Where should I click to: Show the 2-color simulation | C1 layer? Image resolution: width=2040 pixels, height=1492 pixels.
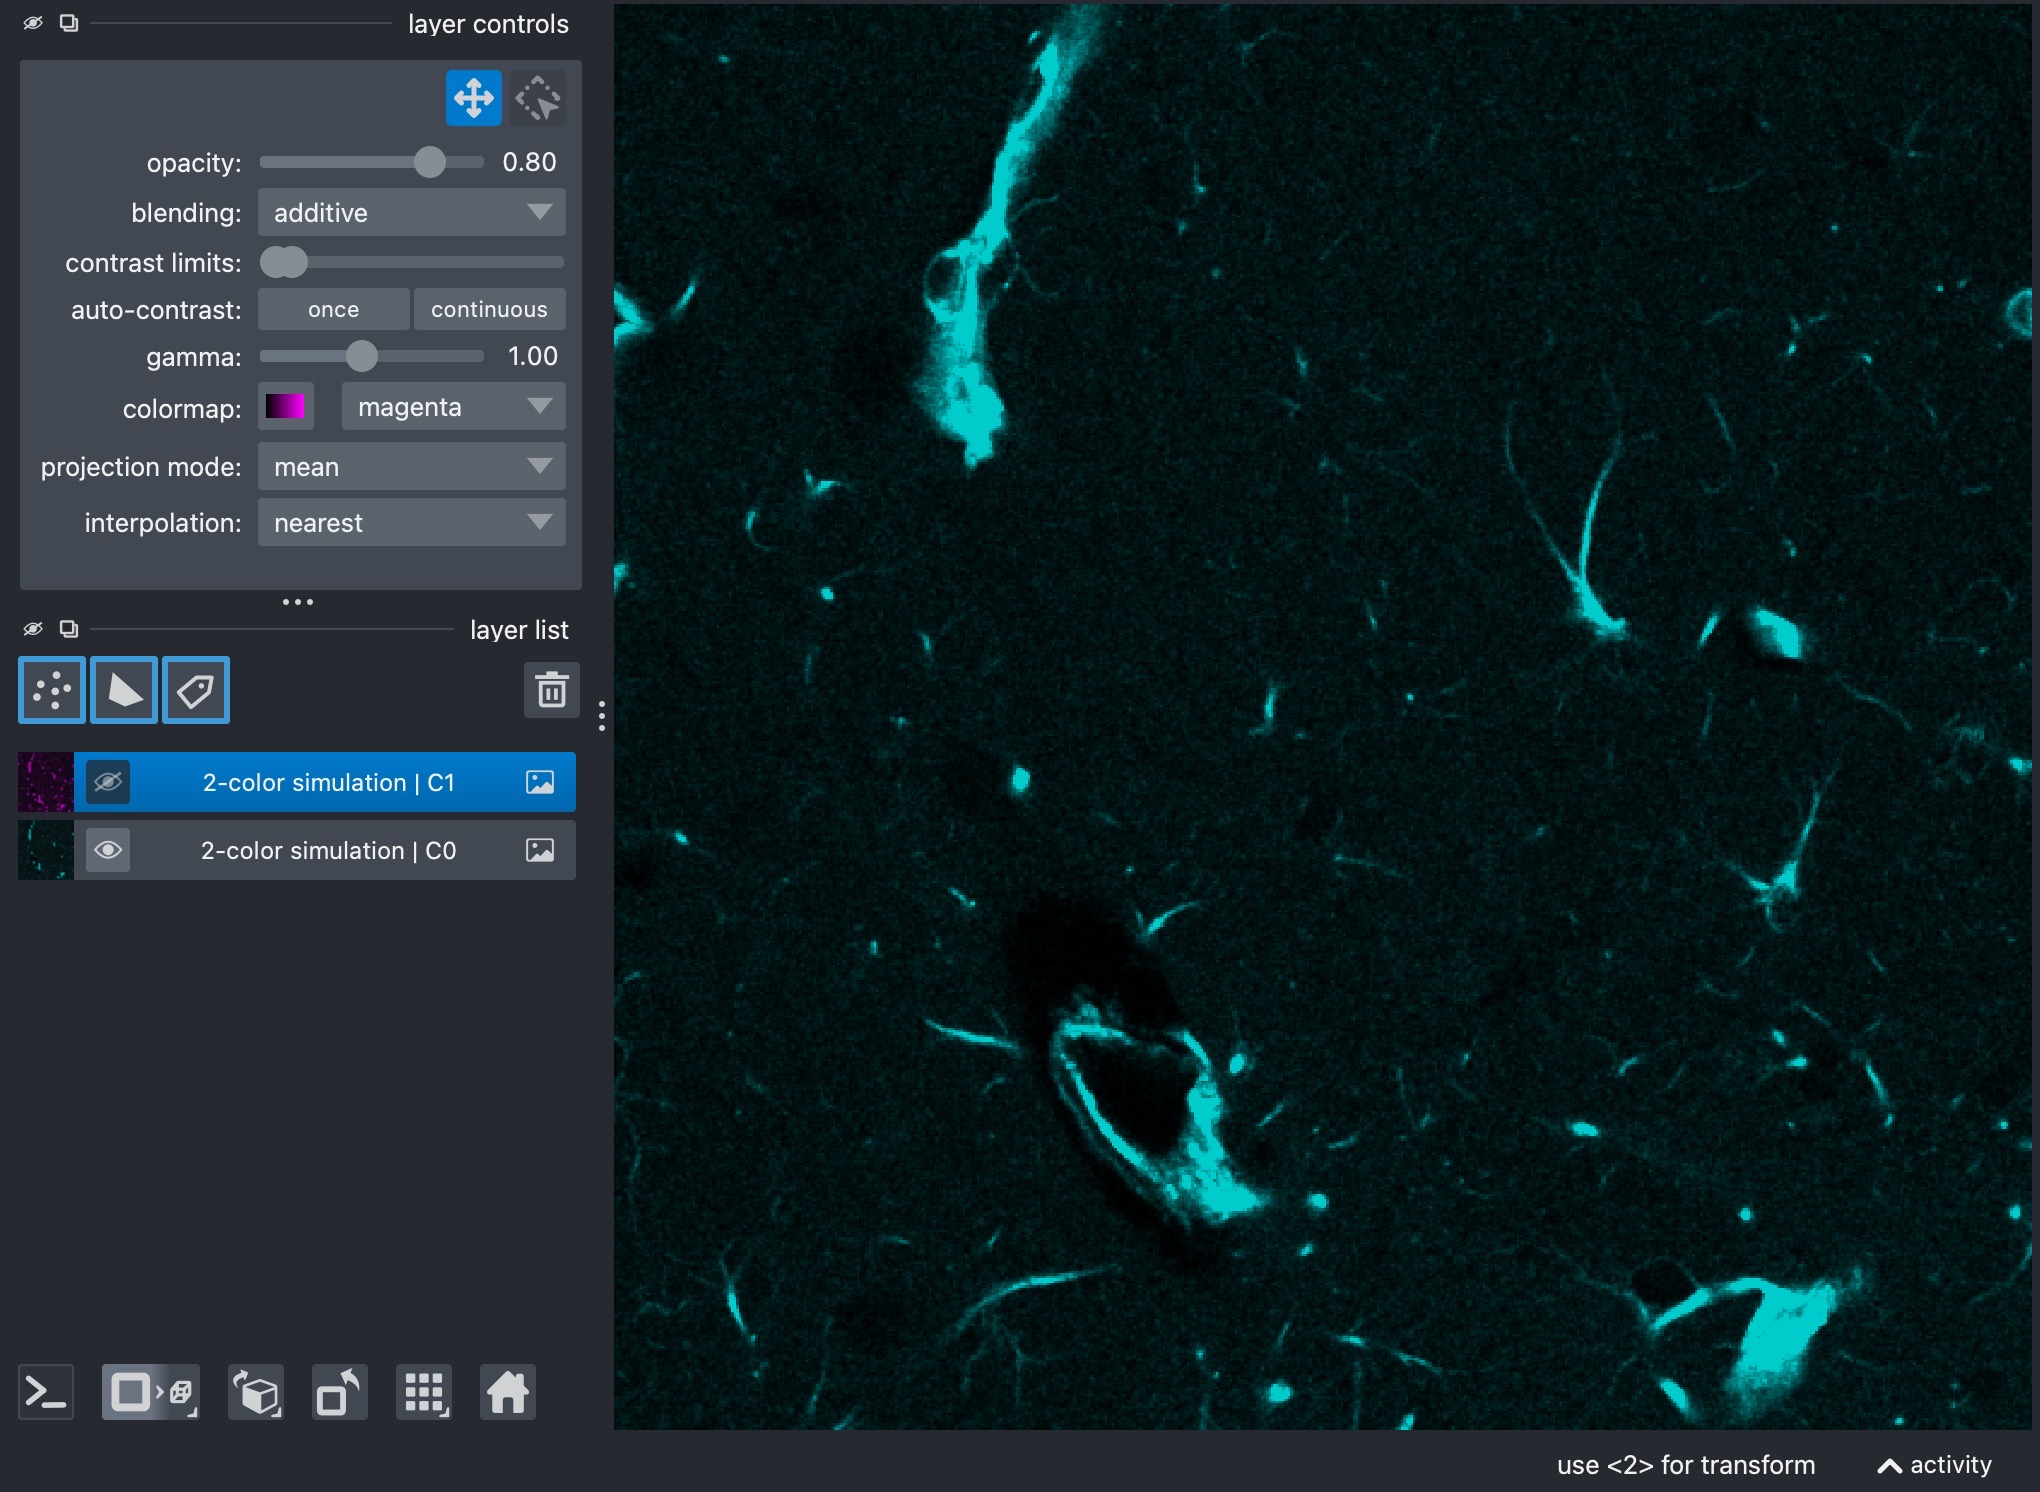[x=108, y=782]
